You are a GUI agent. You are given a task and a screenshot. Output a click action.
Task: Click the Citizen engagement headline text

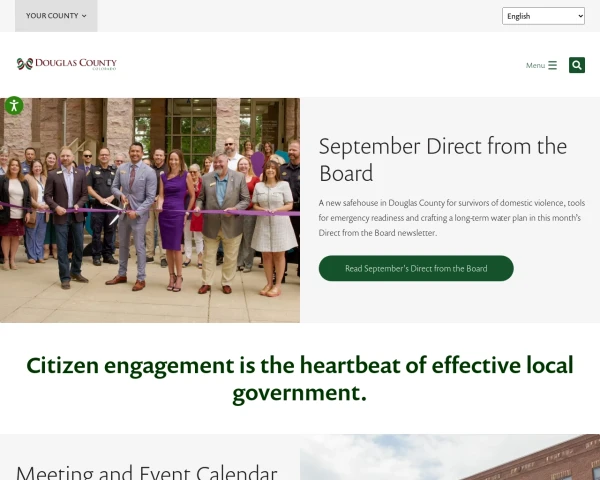(300, 379)
